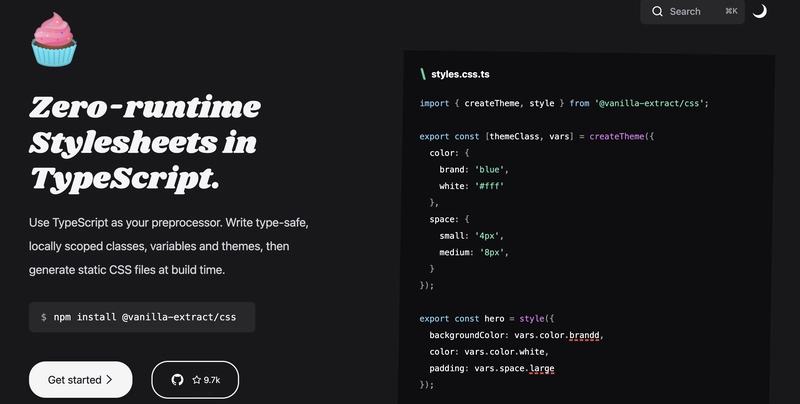Click the npm install @vanilla-extract/css command

click(142, 317)
